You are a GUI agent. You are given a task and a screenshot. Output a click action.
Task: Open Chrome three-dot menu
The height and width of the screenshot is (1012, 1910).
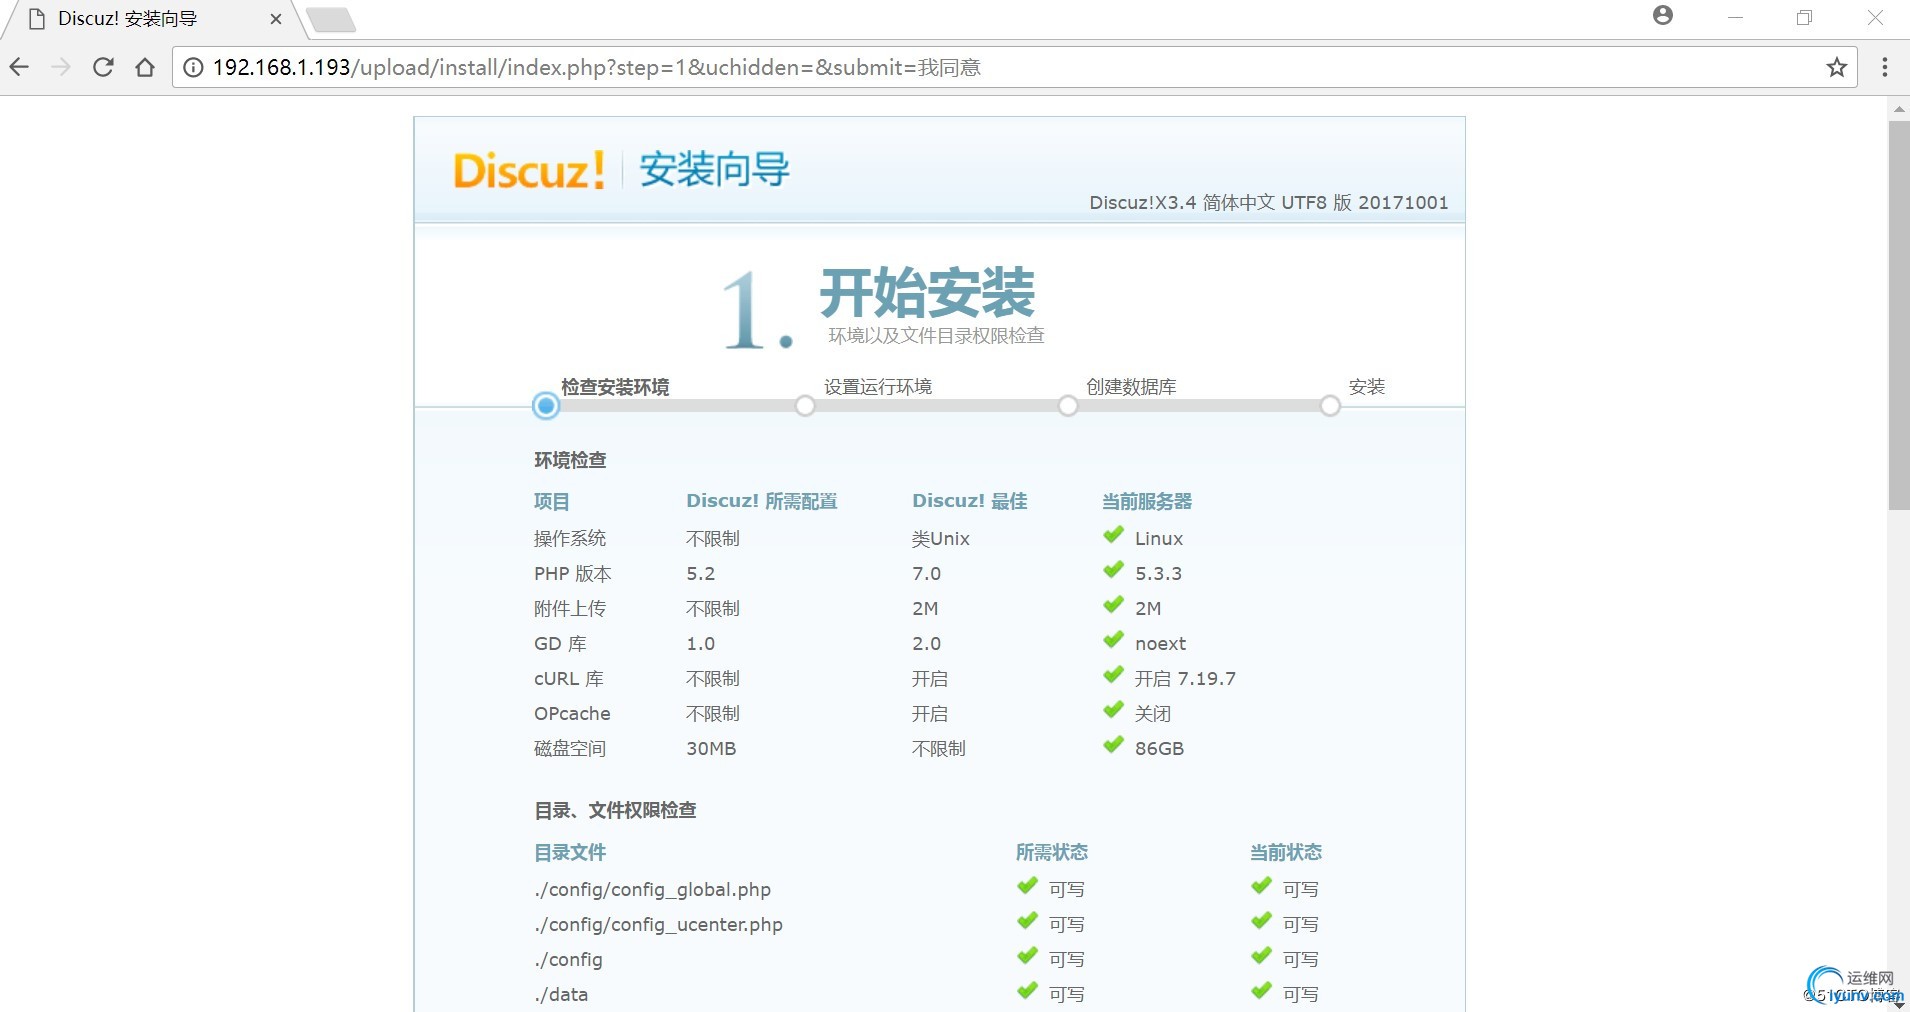point(1885,67)
